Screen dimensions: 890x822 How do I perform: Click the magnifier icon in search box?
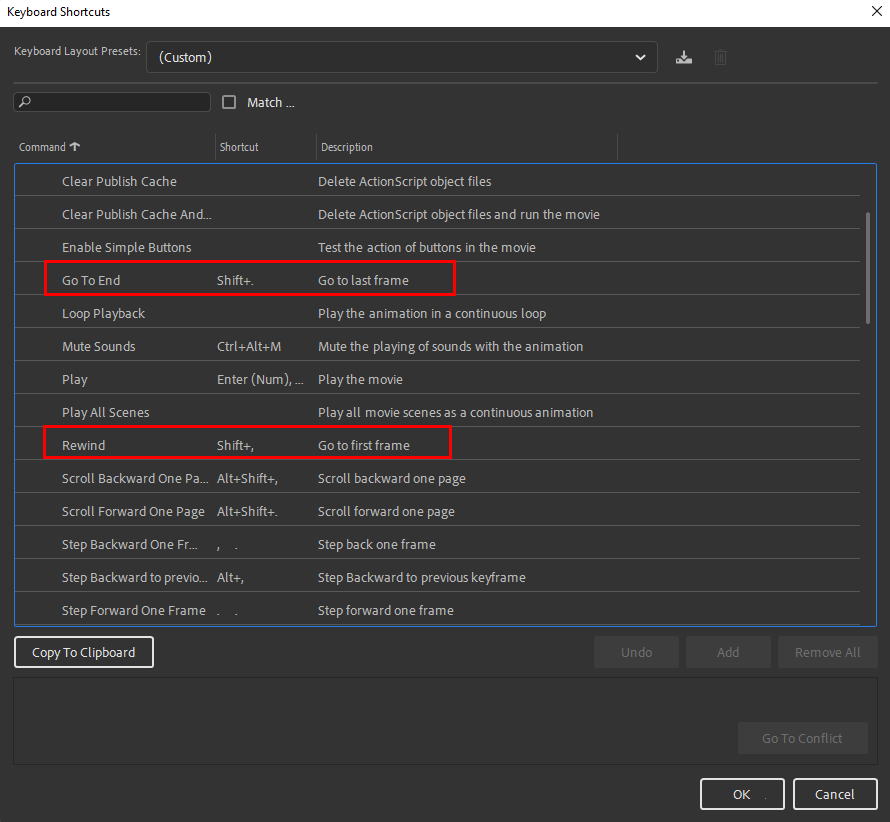27,102
